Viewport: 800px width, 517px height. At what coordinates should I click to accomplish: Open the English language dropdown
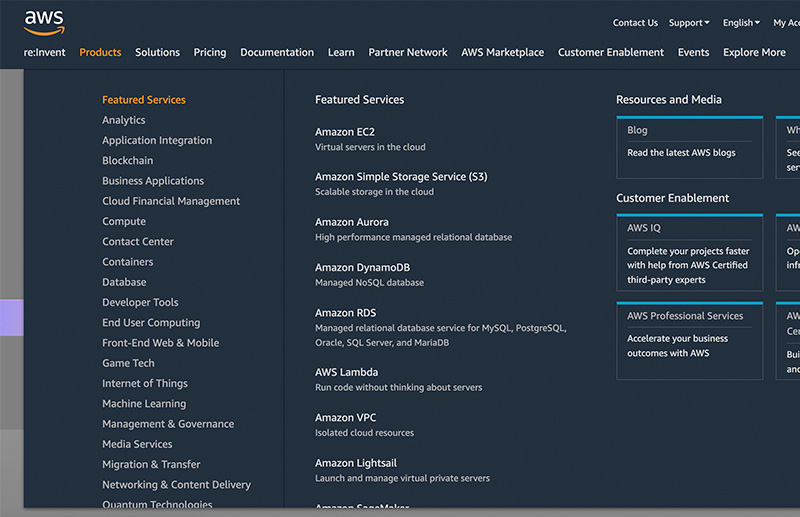coord(741,23)
